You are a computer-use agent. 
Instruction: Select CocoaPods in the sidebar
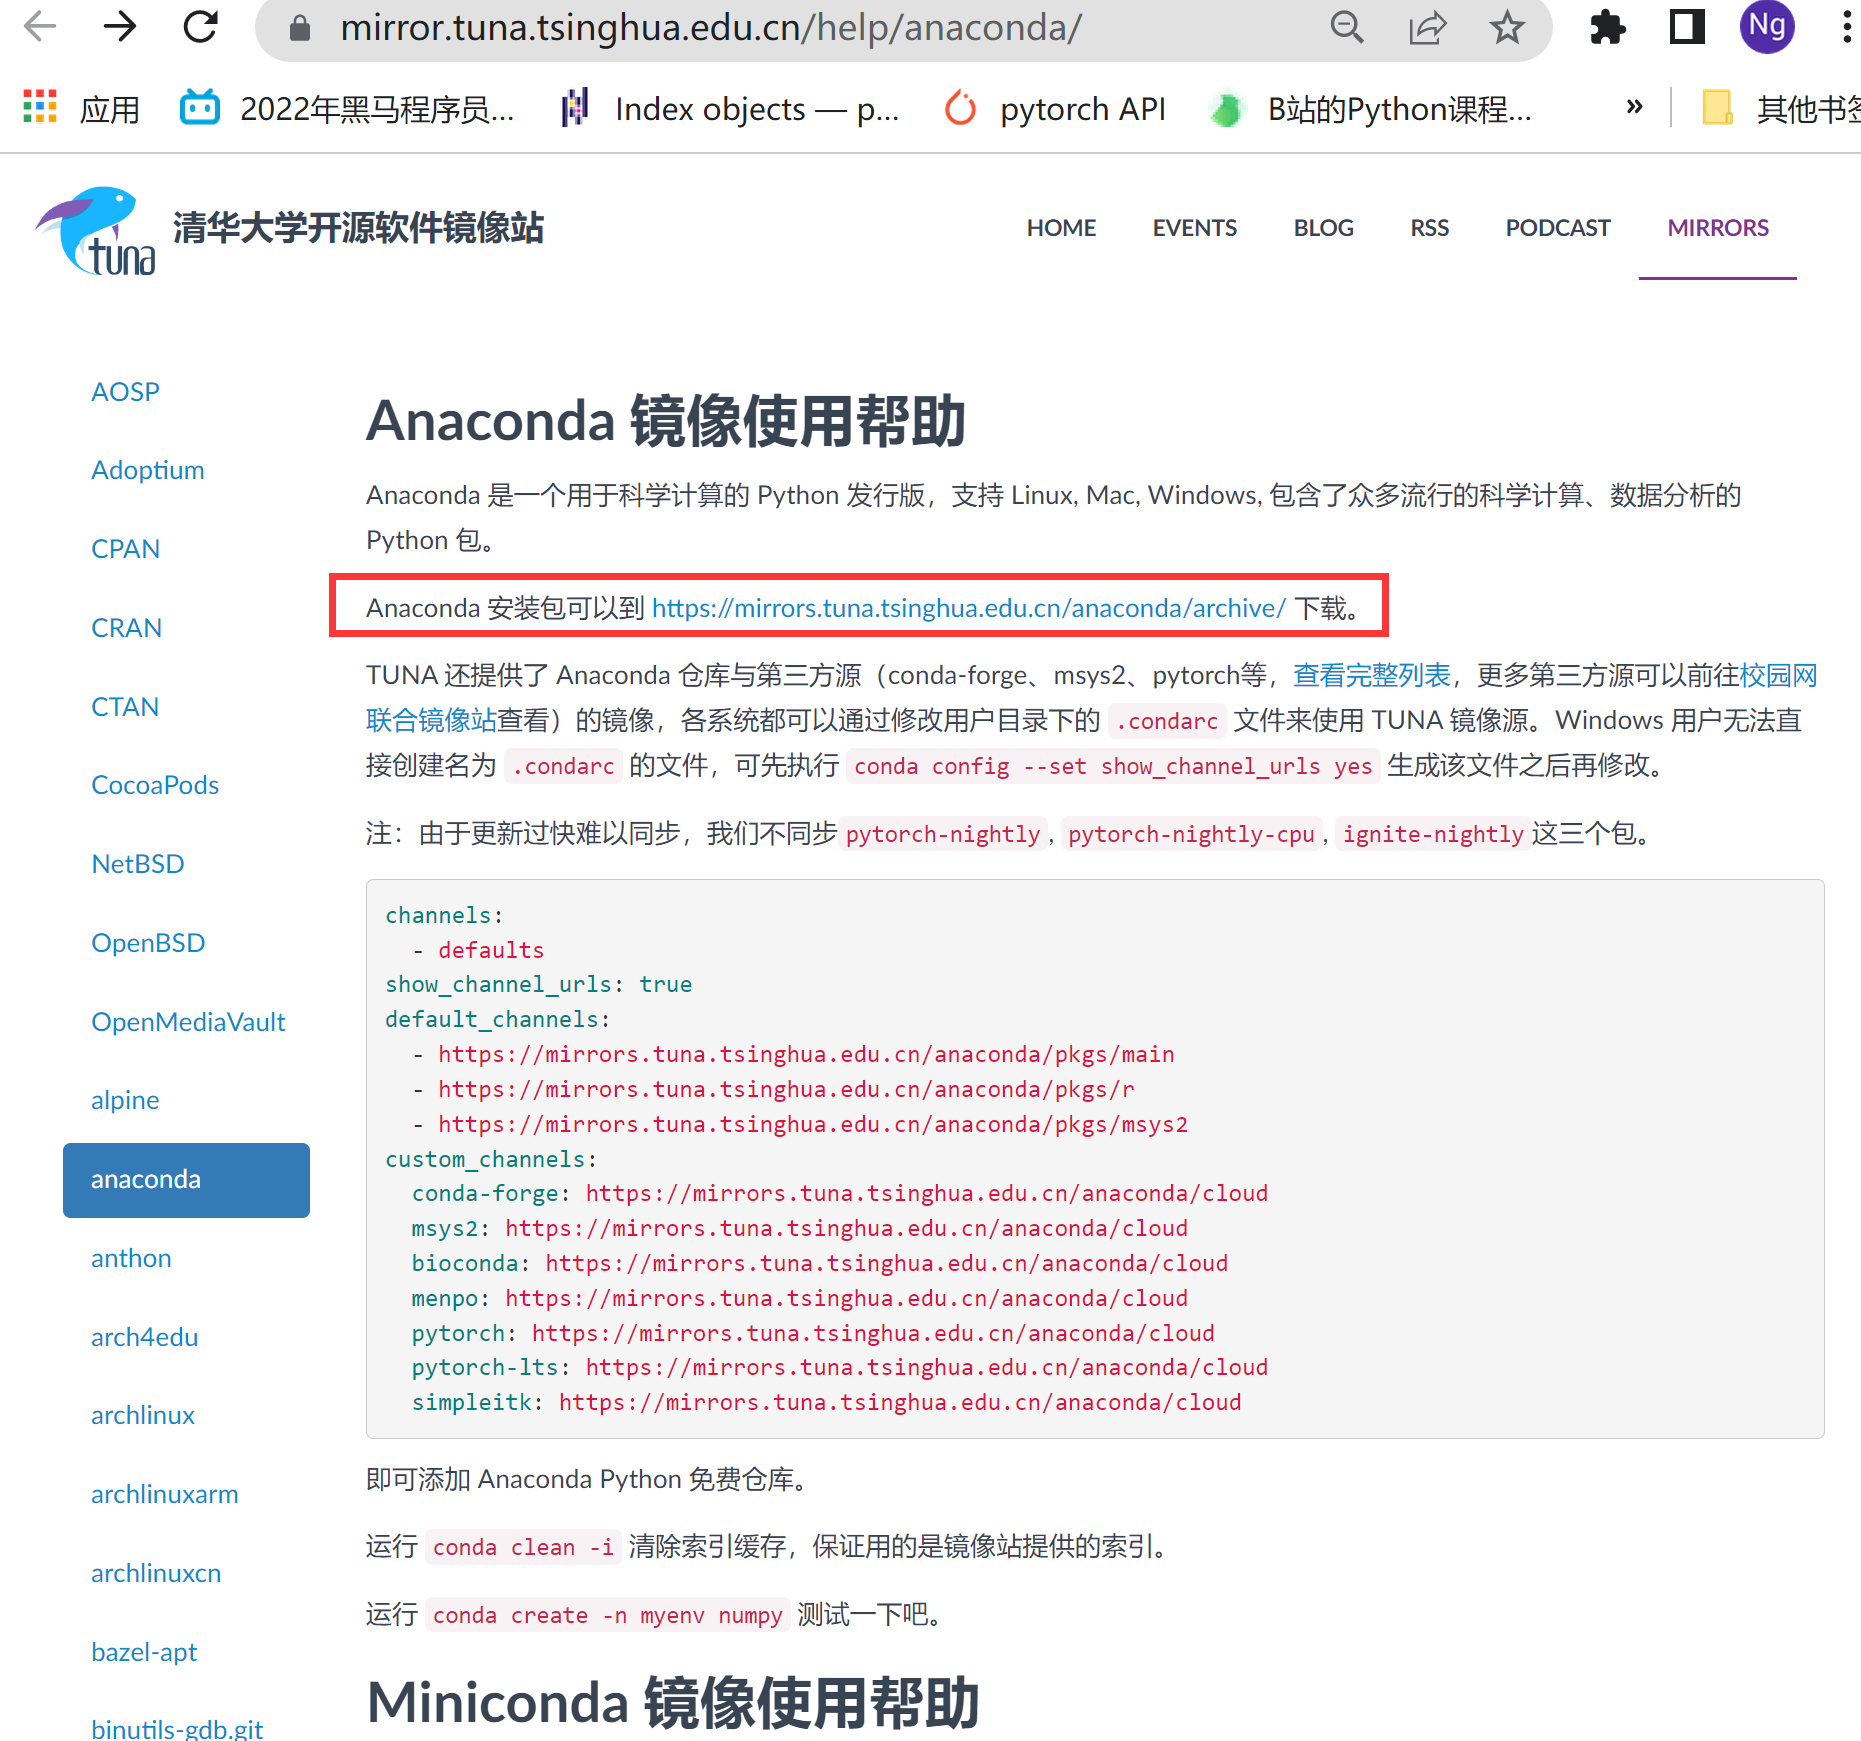pos(155,785)
